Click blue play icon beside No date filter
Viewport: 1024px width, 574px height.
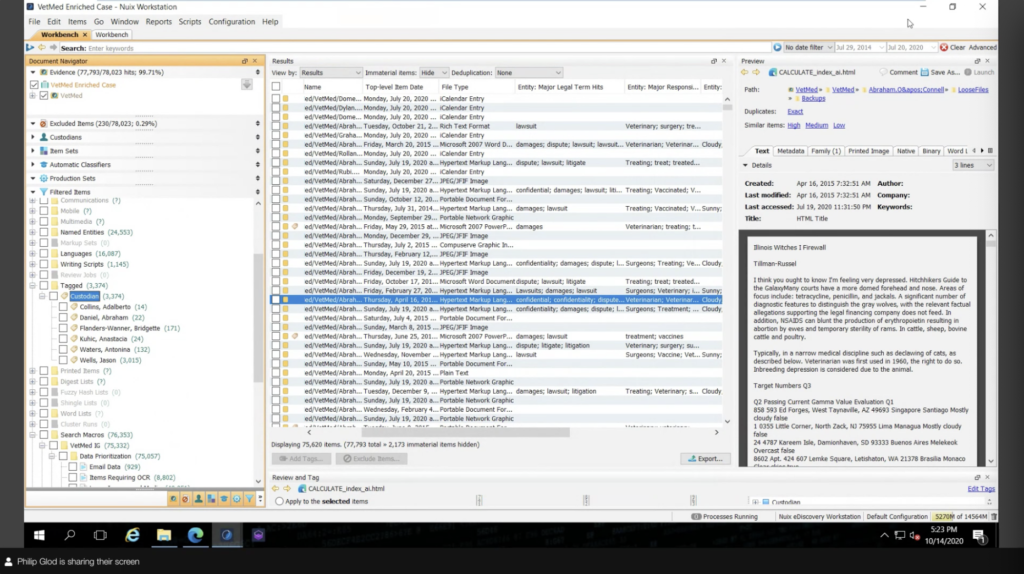pos(777,48)
